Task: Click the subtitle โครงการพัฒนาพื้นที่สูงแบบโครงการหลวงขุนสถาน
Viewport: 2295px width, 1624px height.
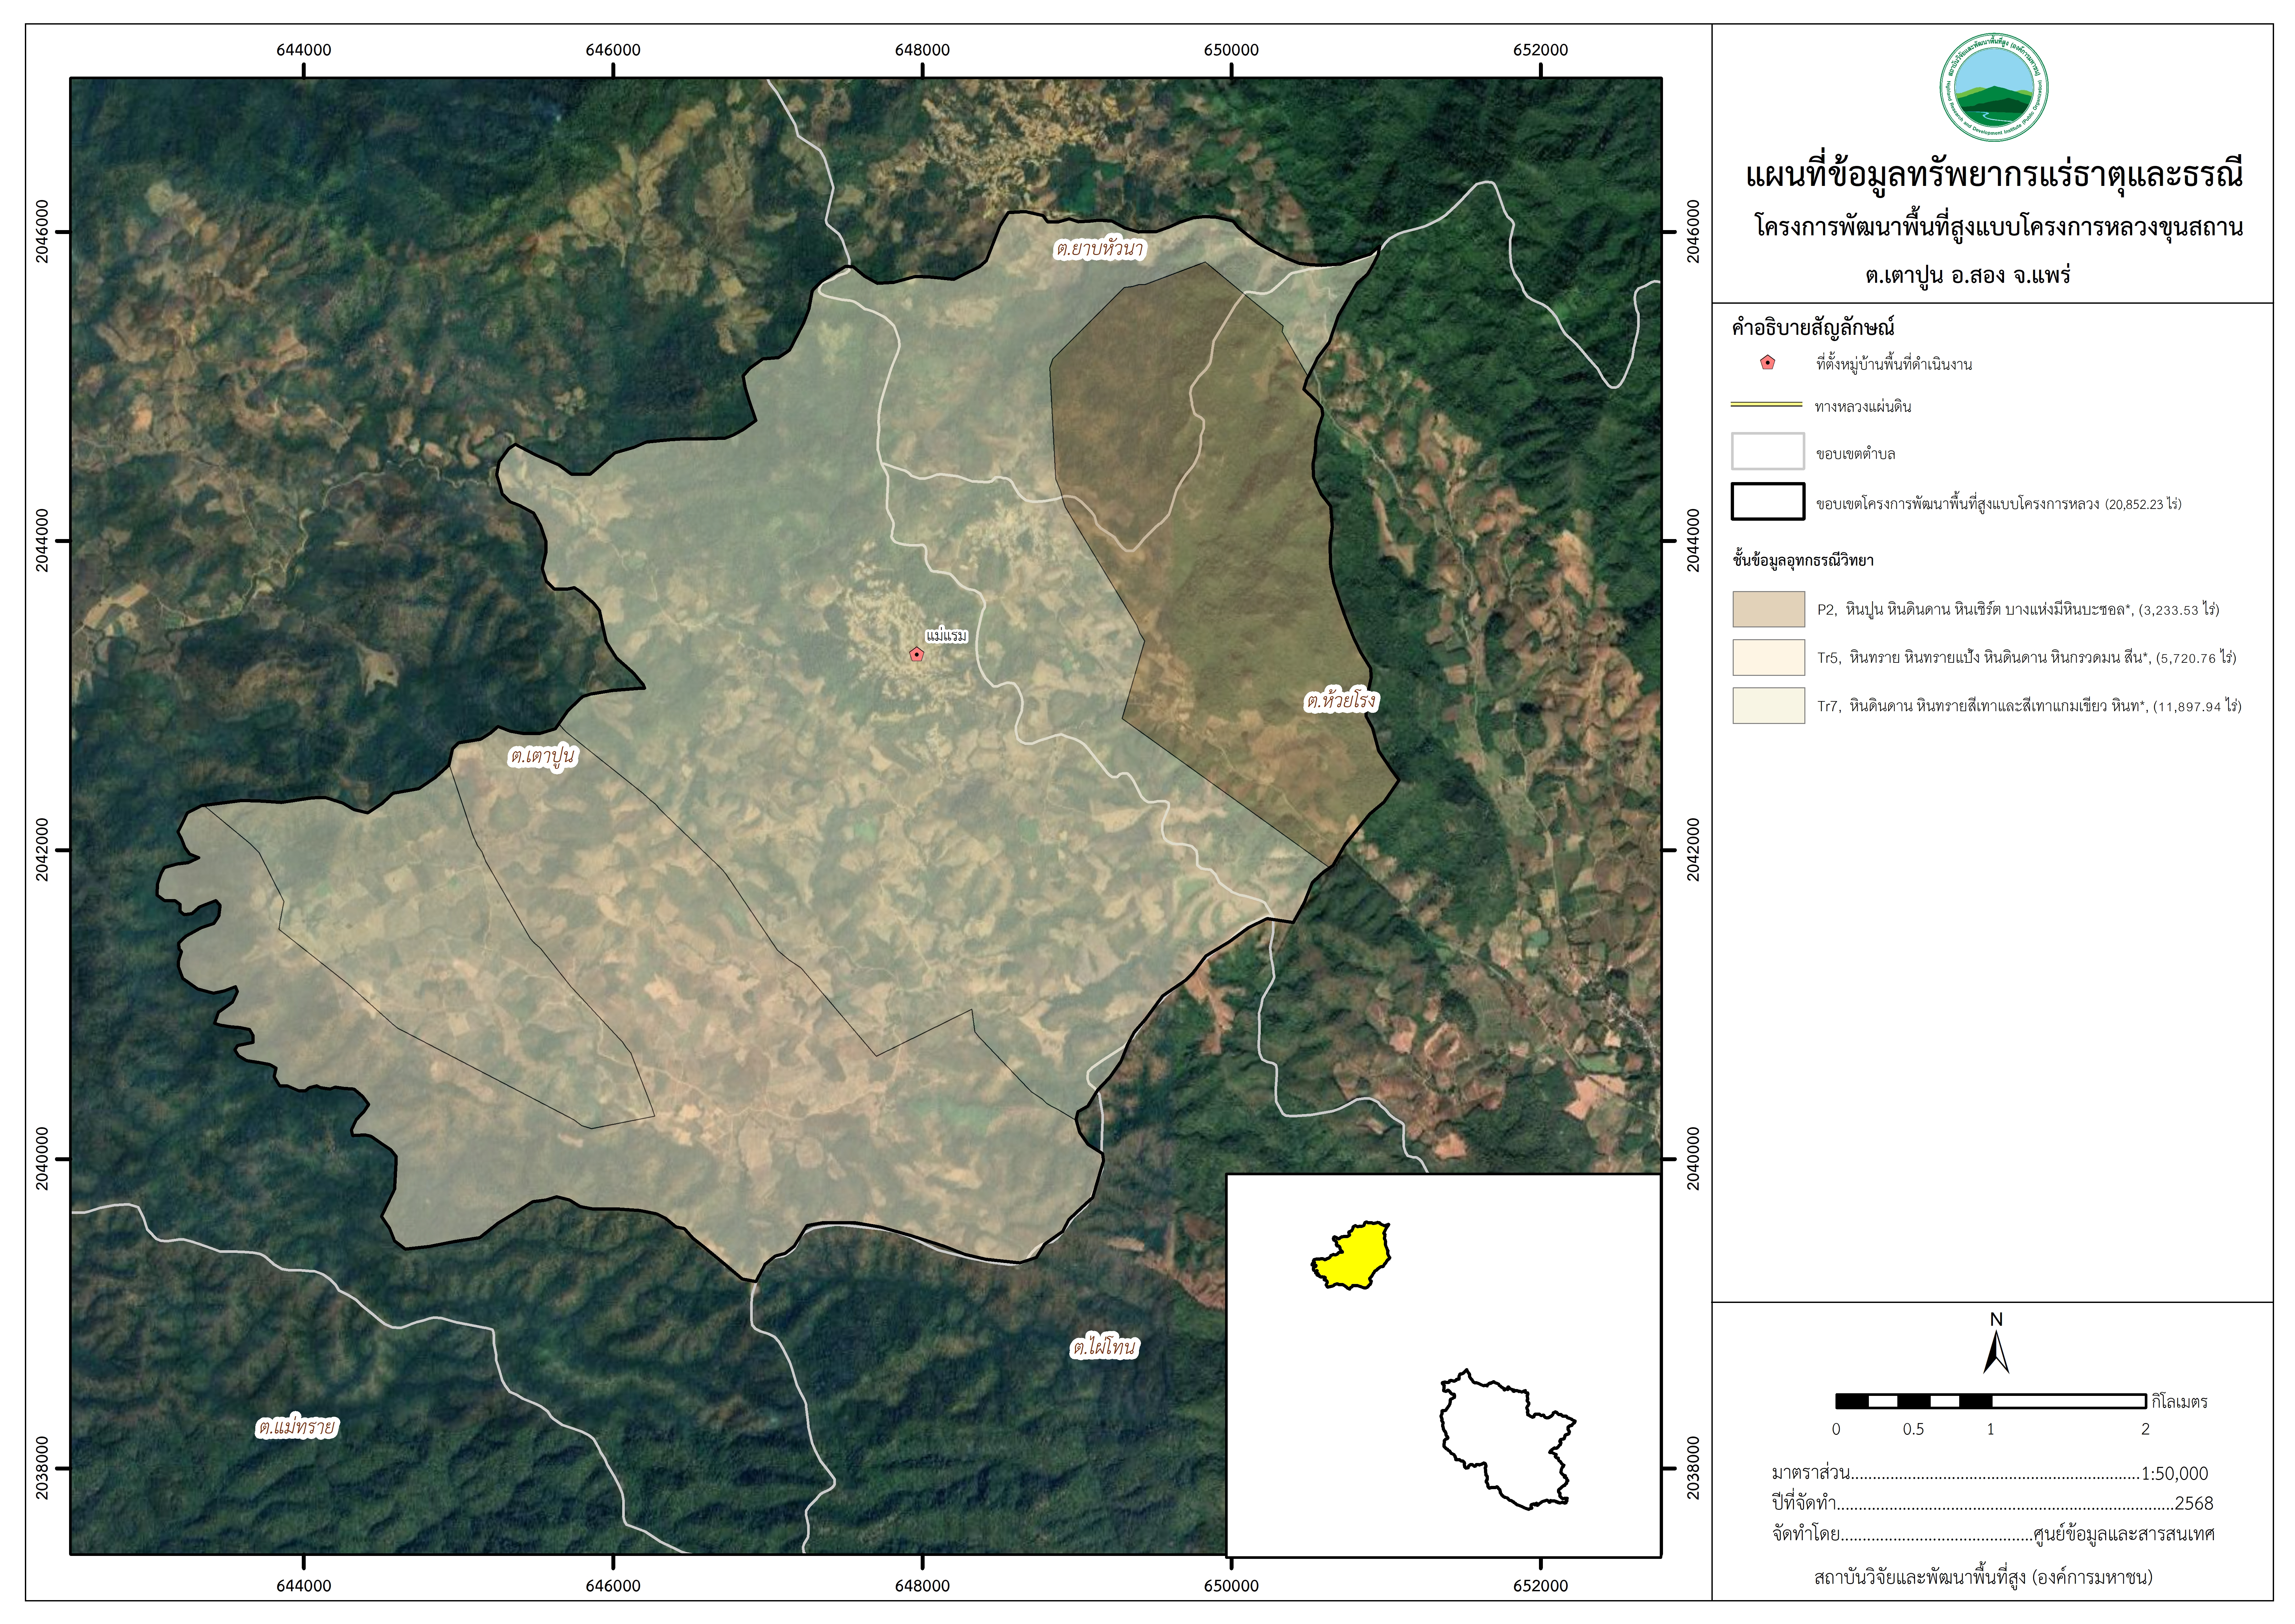Action: pyautogui.click(x=1999, y=227)
